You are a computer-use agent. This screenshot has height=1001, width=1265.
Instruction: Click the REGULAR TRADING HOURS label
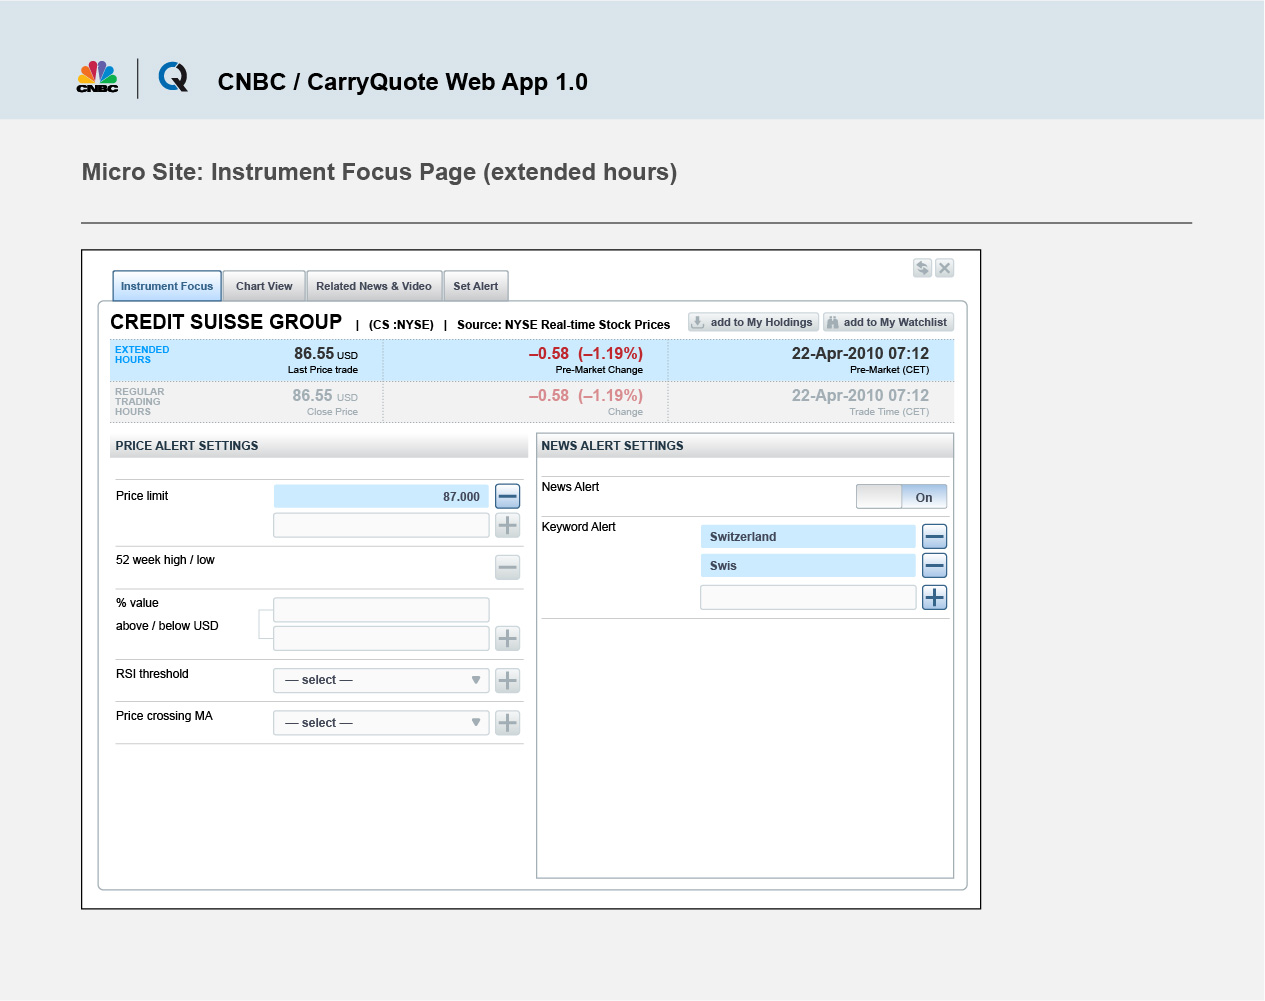coord(139,402)
